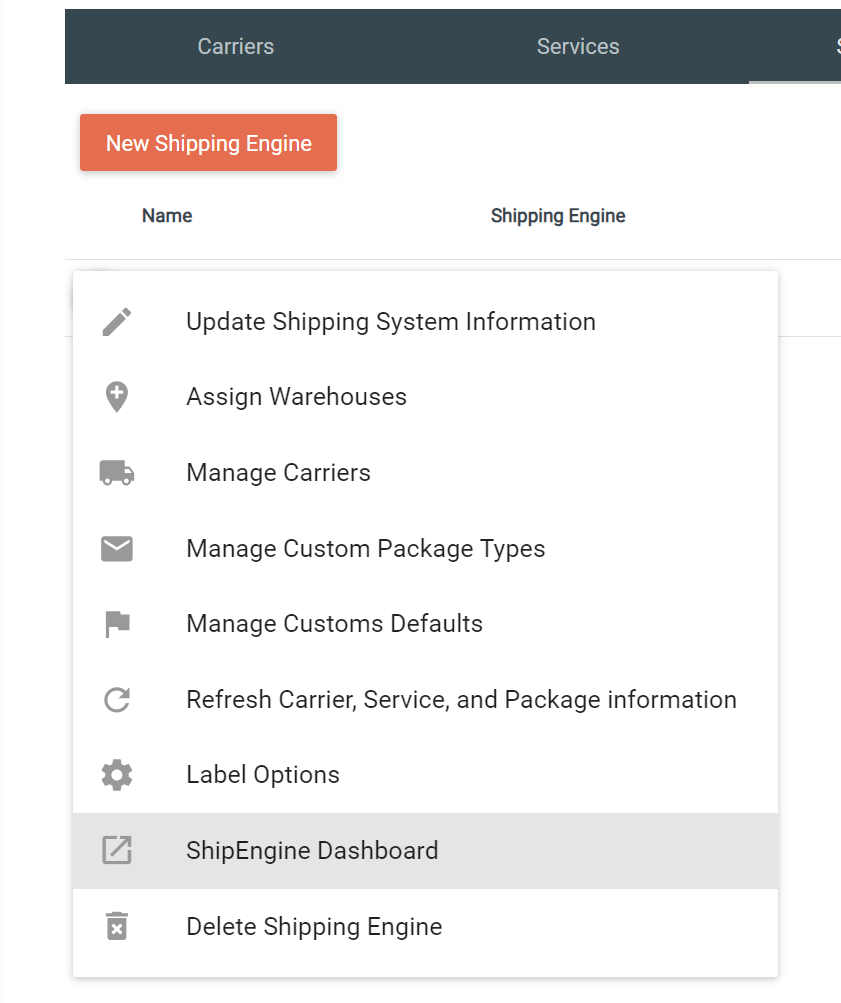841x1003 pixels.
Task: Choose Update Shipping System Information from the menu
Action: (390, 321)
